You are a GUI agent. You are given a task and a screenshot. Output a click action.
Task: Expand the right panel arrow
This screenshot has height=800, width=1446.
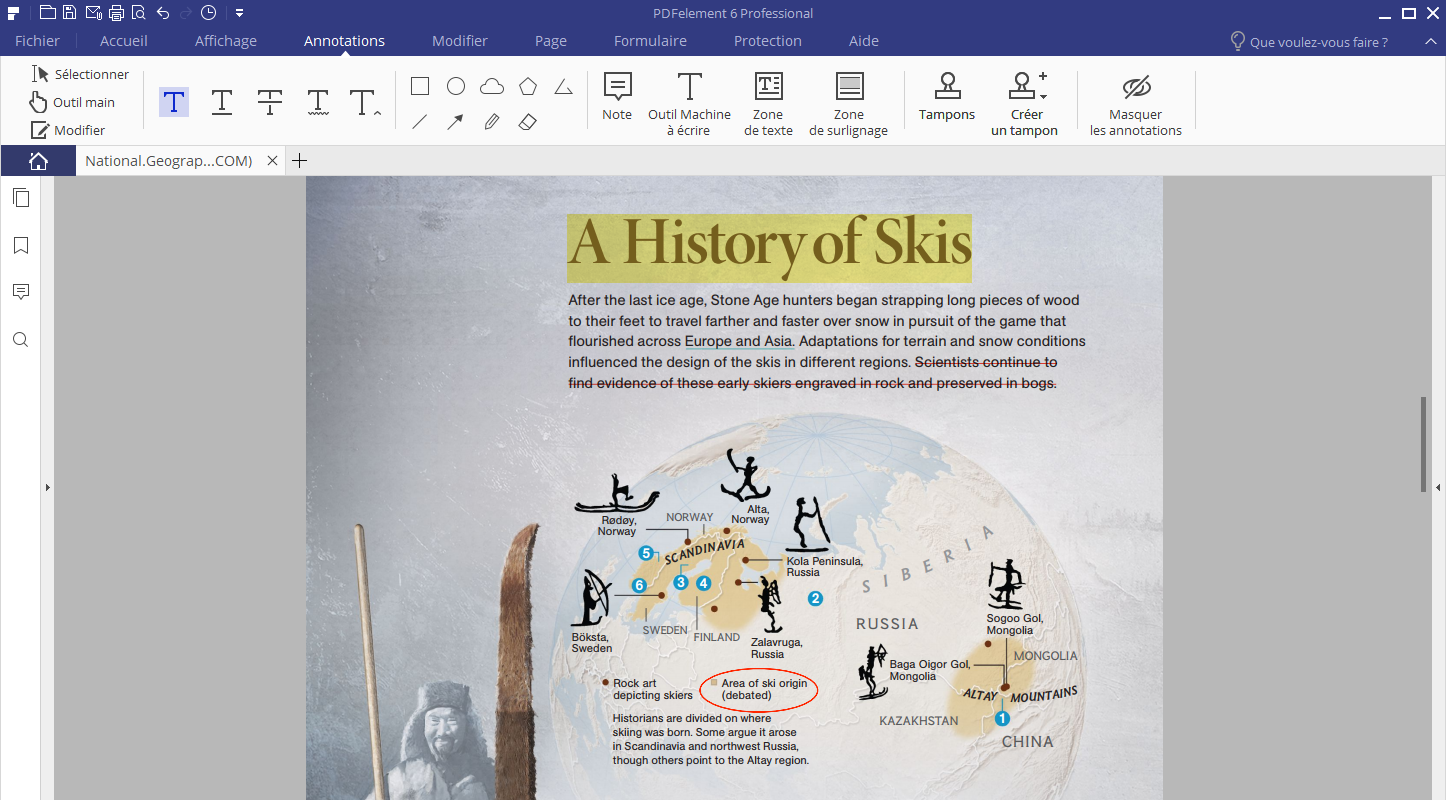pyautogui.click(x=1438, y=488)
